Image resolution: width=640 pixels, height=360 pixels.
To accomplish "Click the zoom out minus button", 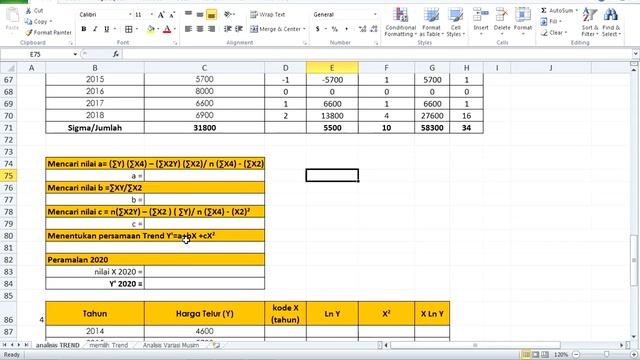I will point(576,355).
